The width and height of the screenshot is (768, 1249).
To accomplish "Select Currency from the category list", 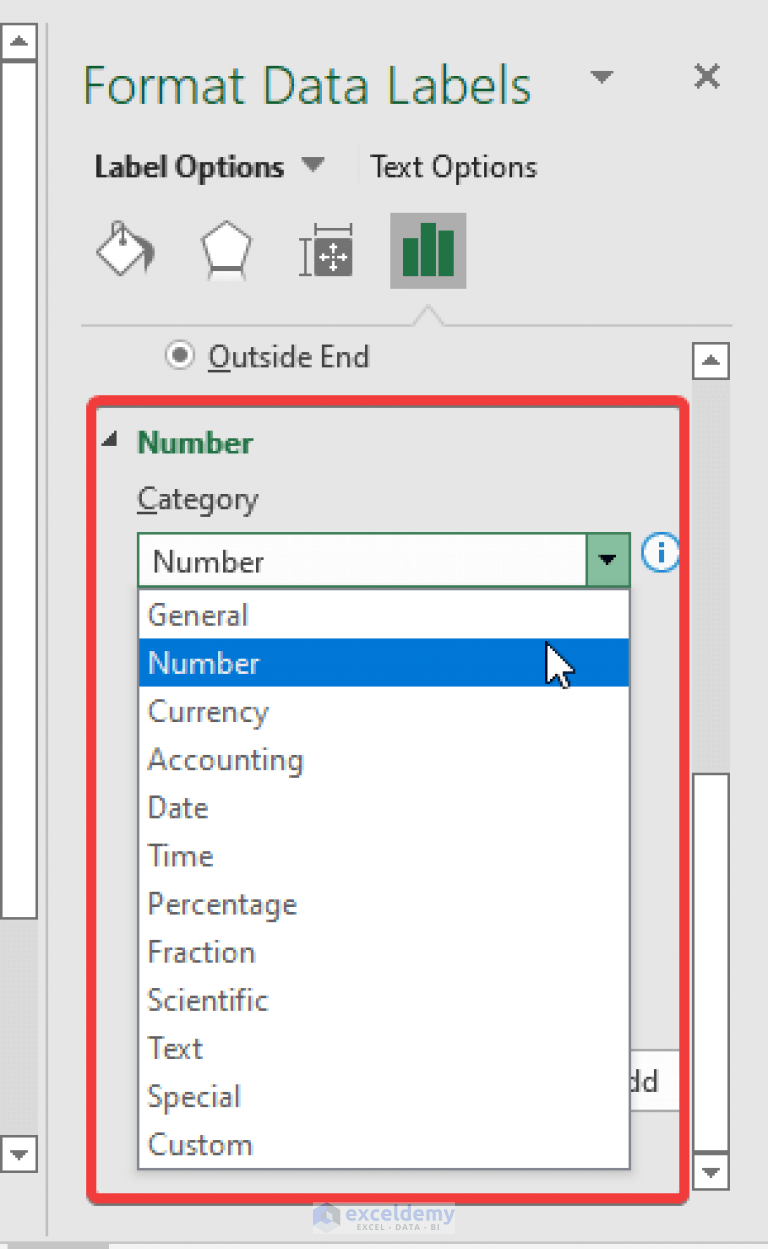I will 208,712.
